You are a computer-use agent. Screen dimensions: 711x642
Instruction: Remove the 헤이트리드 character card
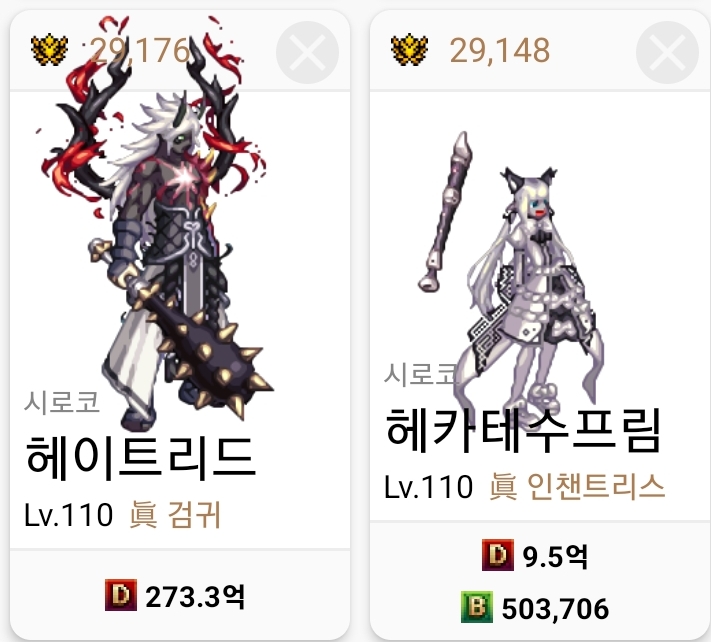[x=307, y=52]
